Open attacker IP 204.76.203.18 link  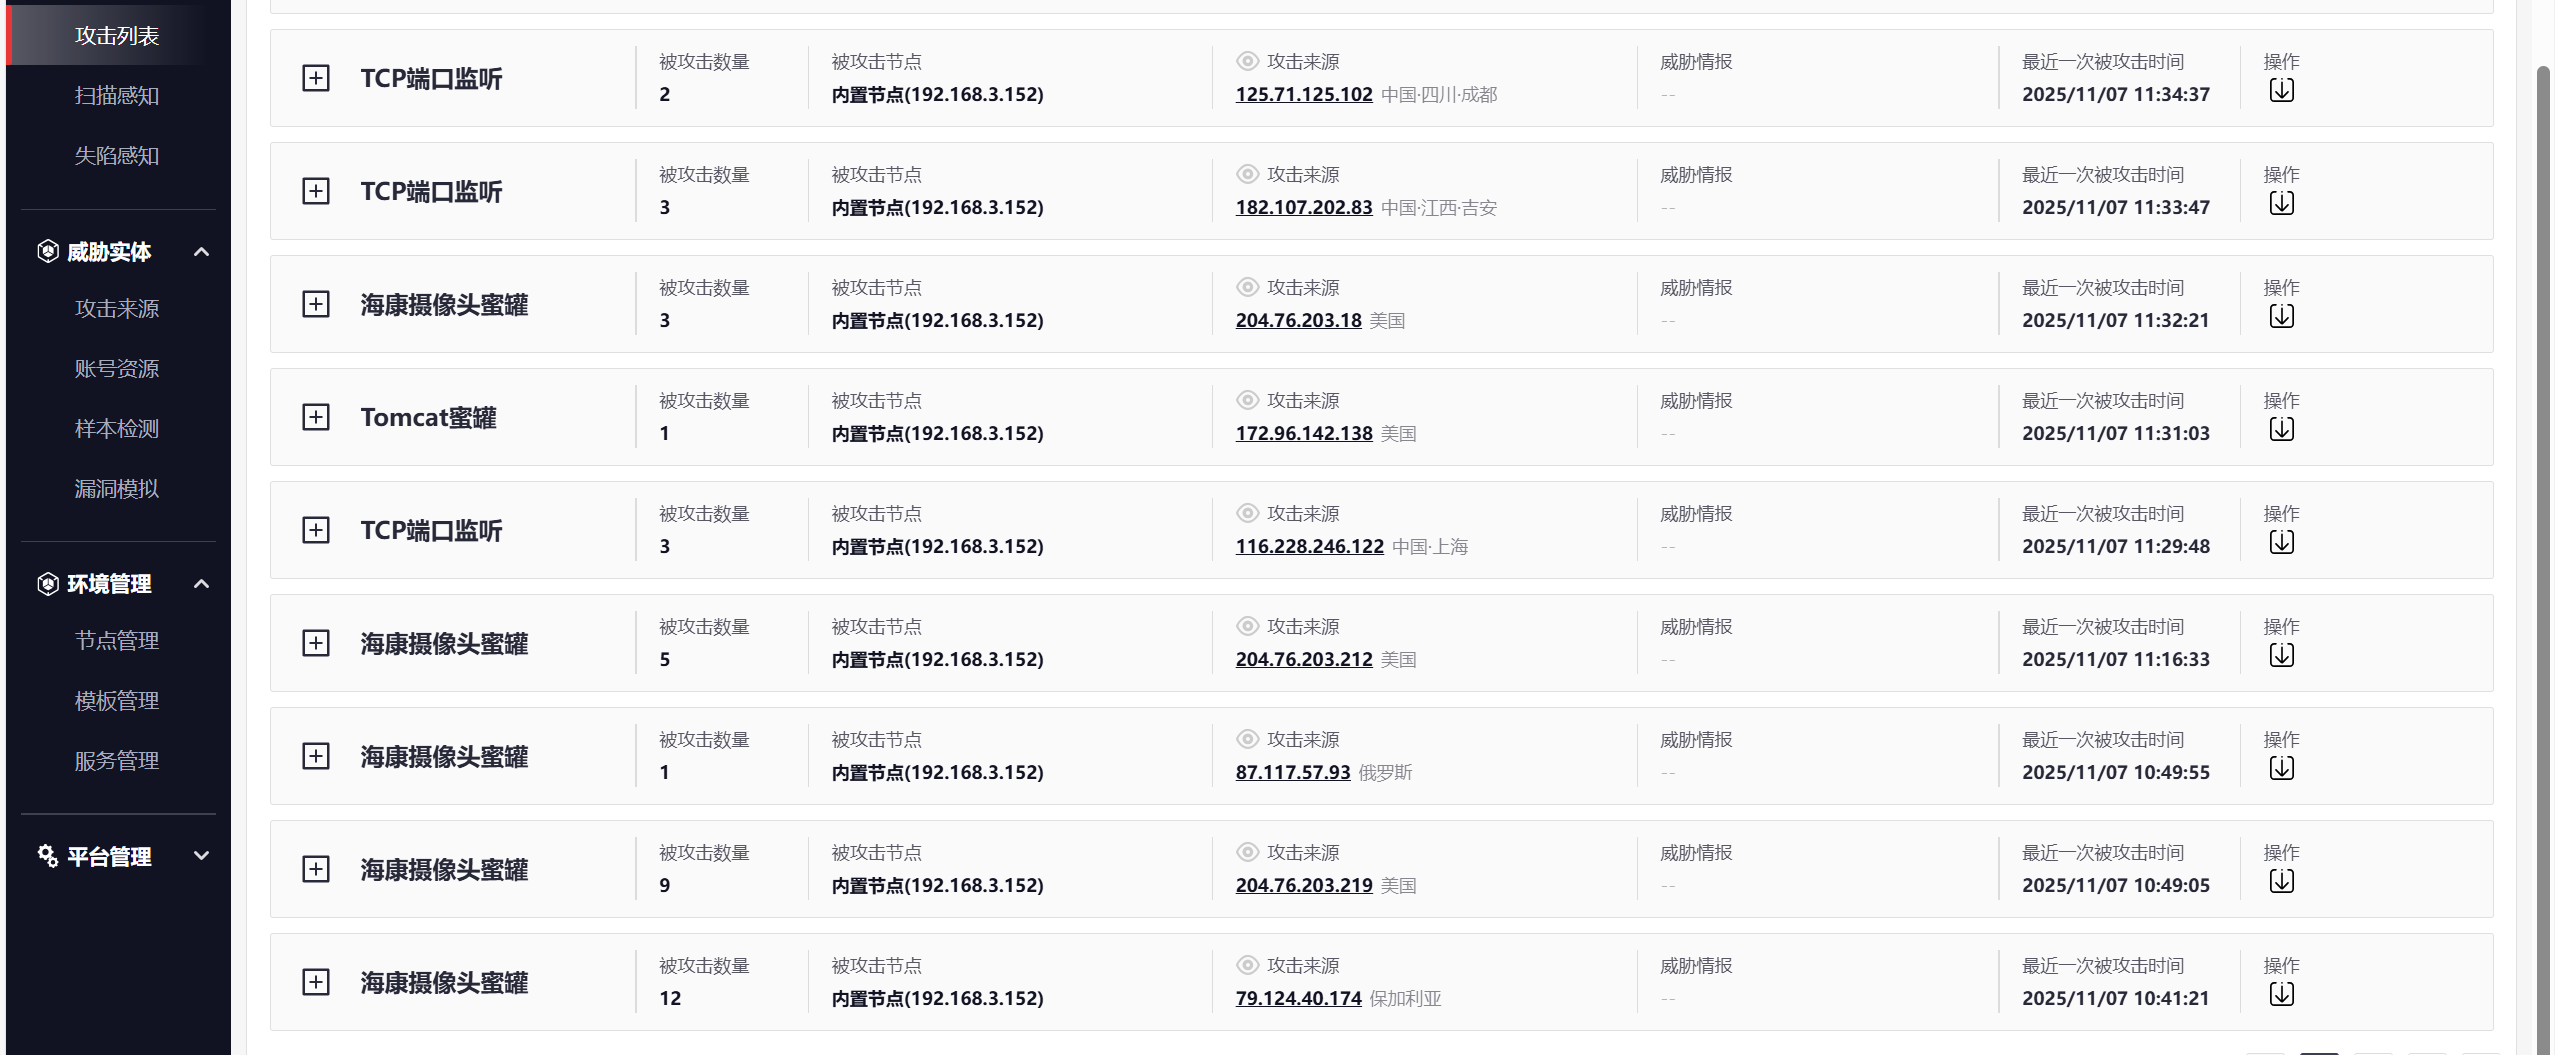[x=1298, y=320]
